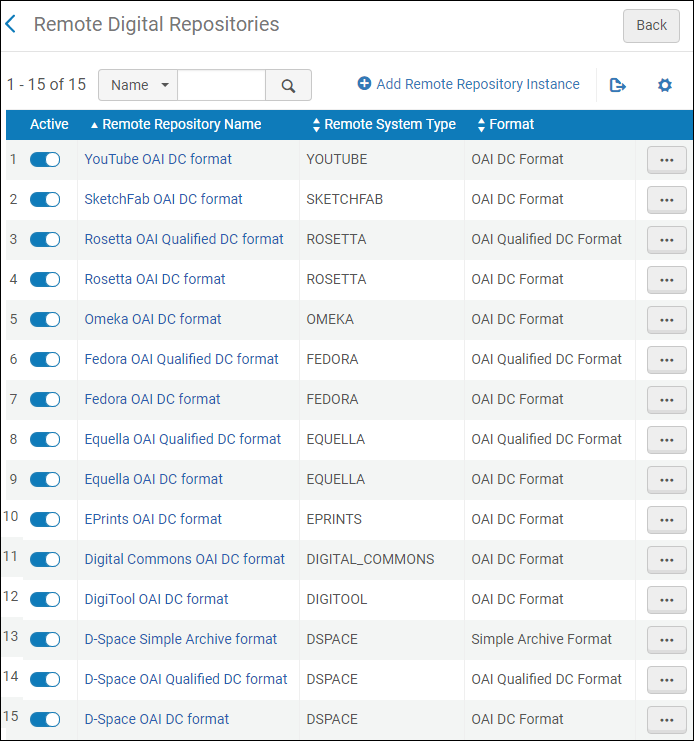Toggle Active switch for SketchFab OAI DC format

coord(45,199)
